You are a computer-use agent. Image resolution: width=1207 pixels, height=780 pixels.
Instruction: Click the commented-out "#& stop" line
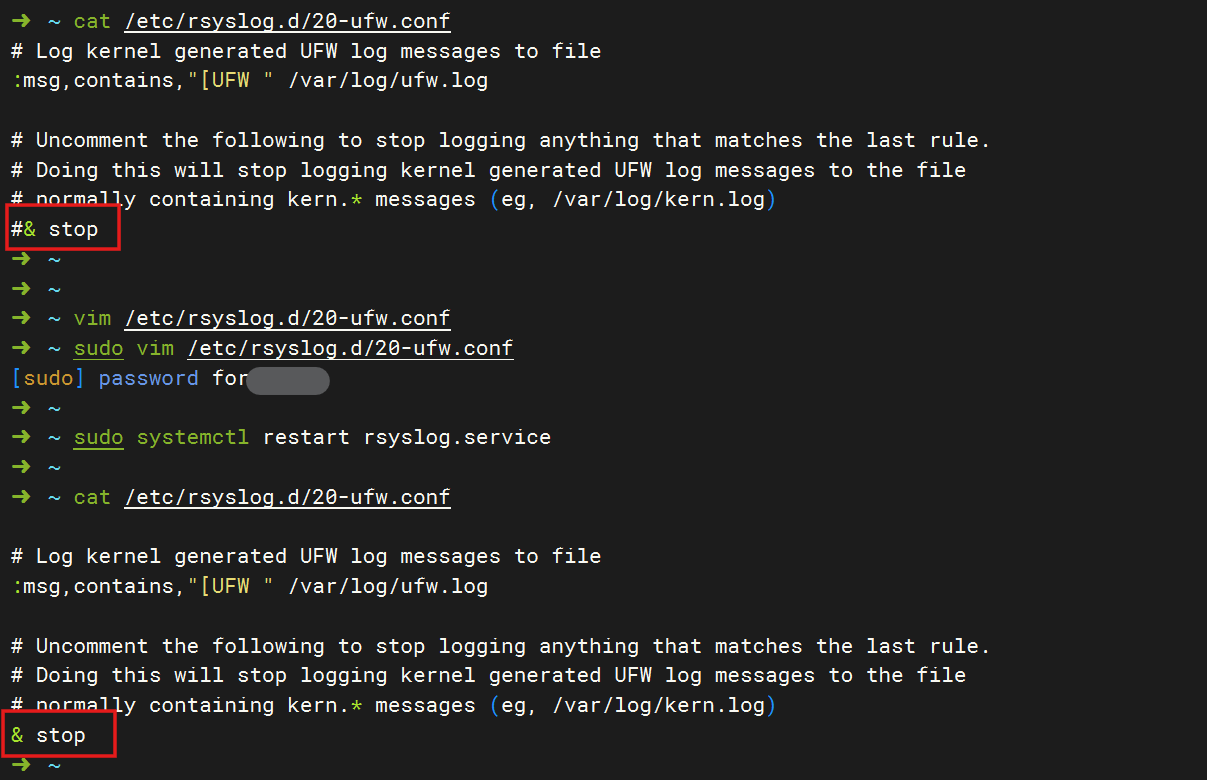click(55, 229)
